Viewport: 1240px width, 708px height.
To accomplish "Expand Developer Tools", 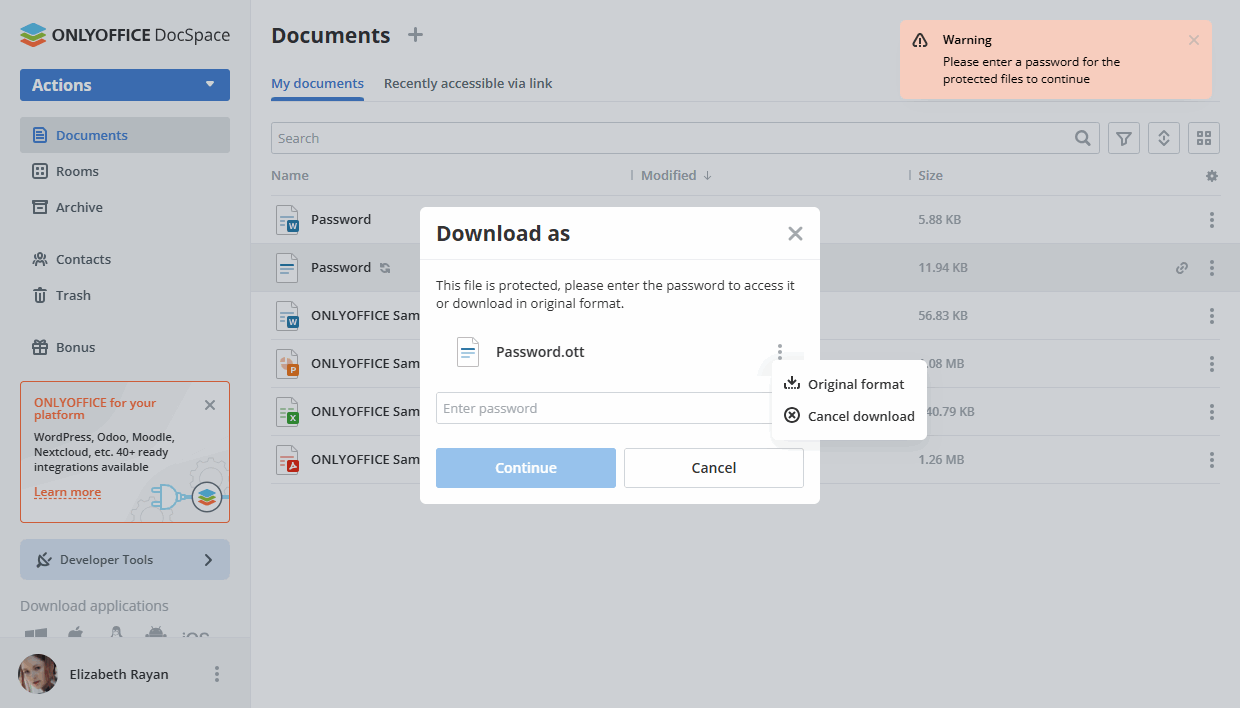I will [x=125, y=560].
